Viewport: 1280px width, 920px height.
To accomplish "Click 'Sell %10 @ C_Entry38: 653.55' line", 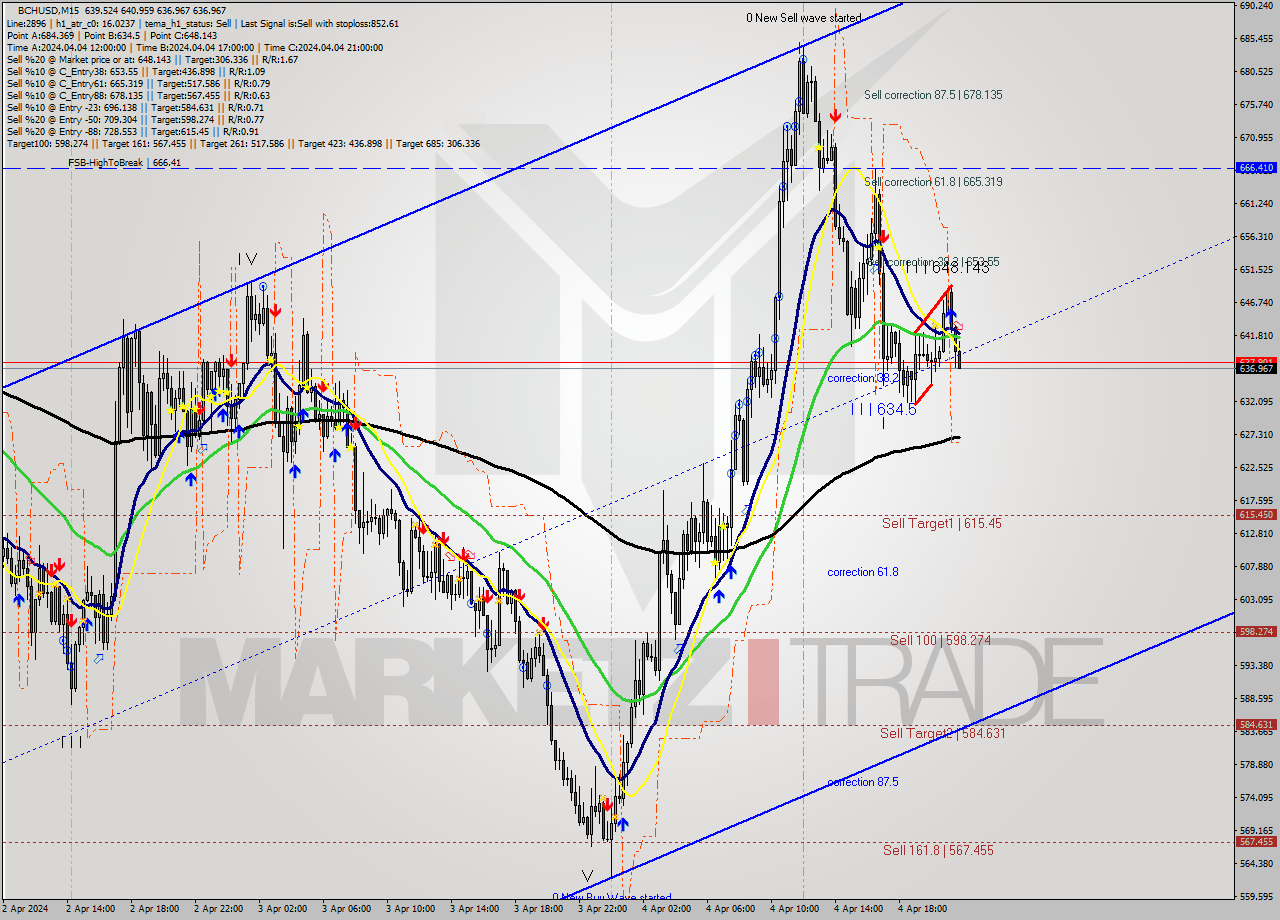I will click(x=135, y=72).
